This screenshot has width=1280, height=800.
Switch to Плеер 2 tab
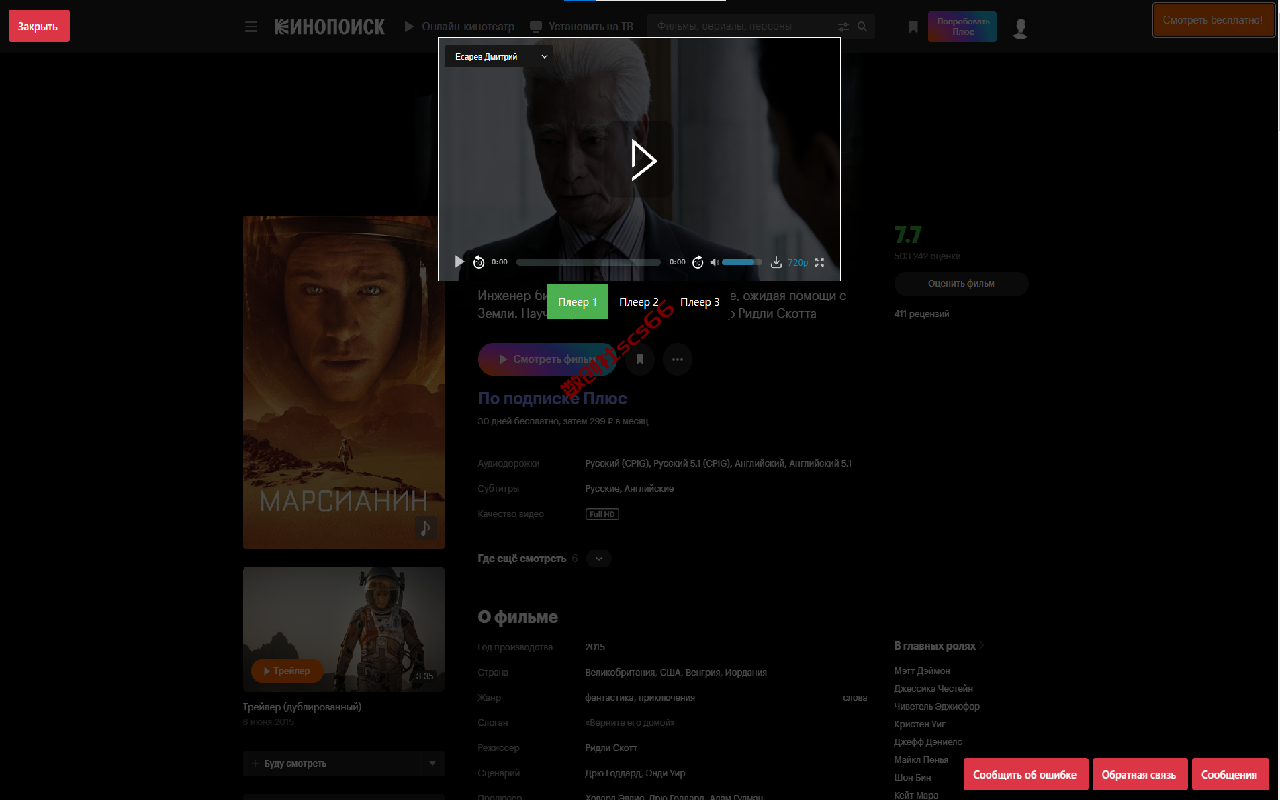tap(639, 302)
